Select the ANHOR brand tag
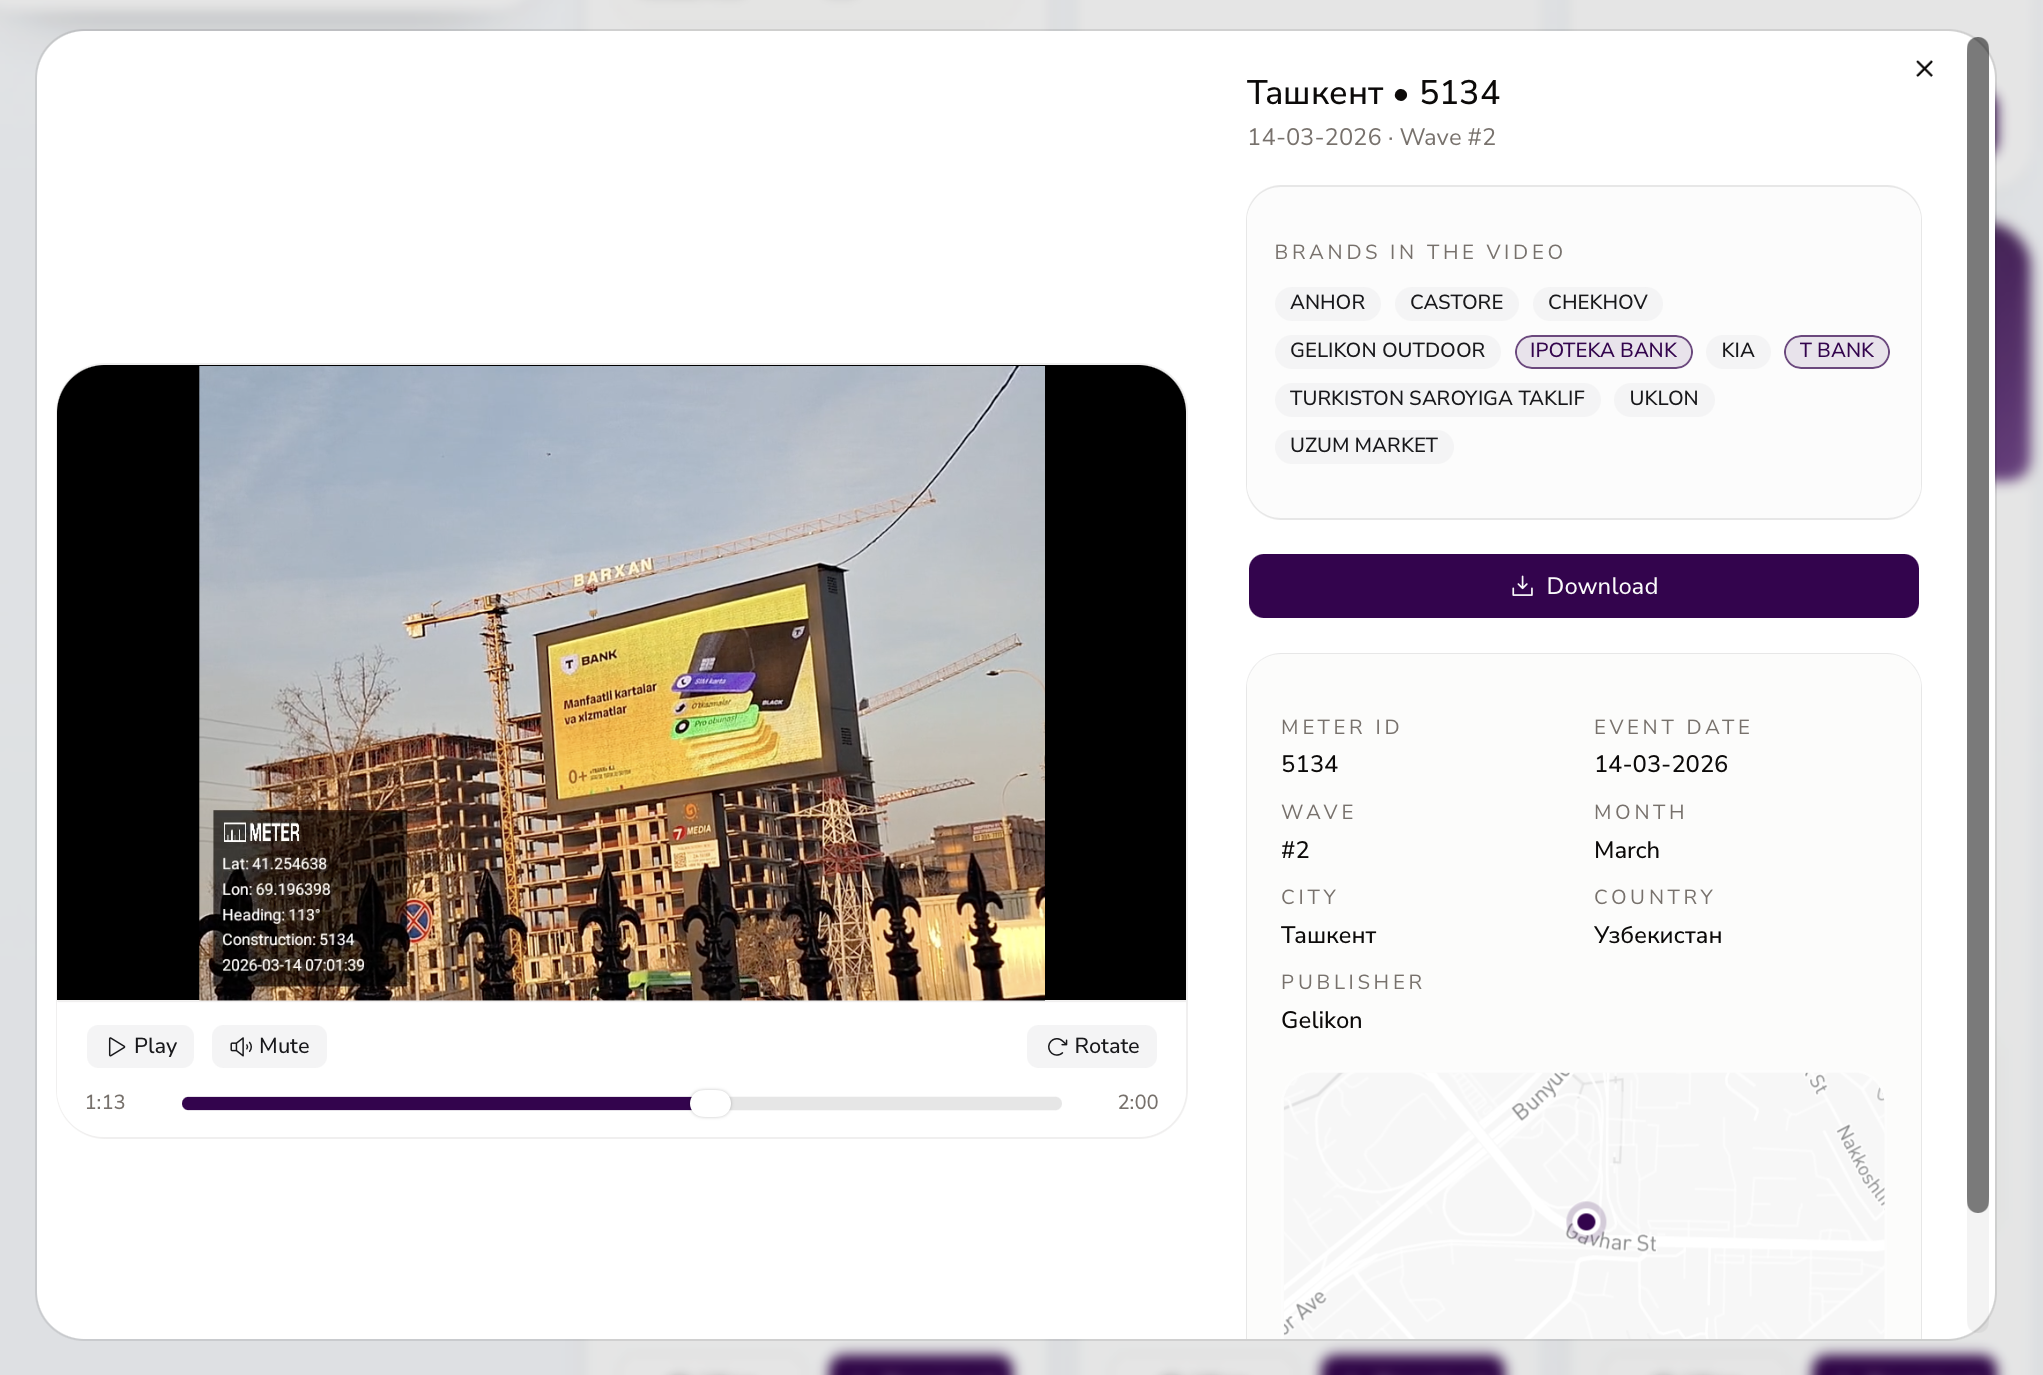This screenshot has height=1375, width=2043. tap(1327, 303)
